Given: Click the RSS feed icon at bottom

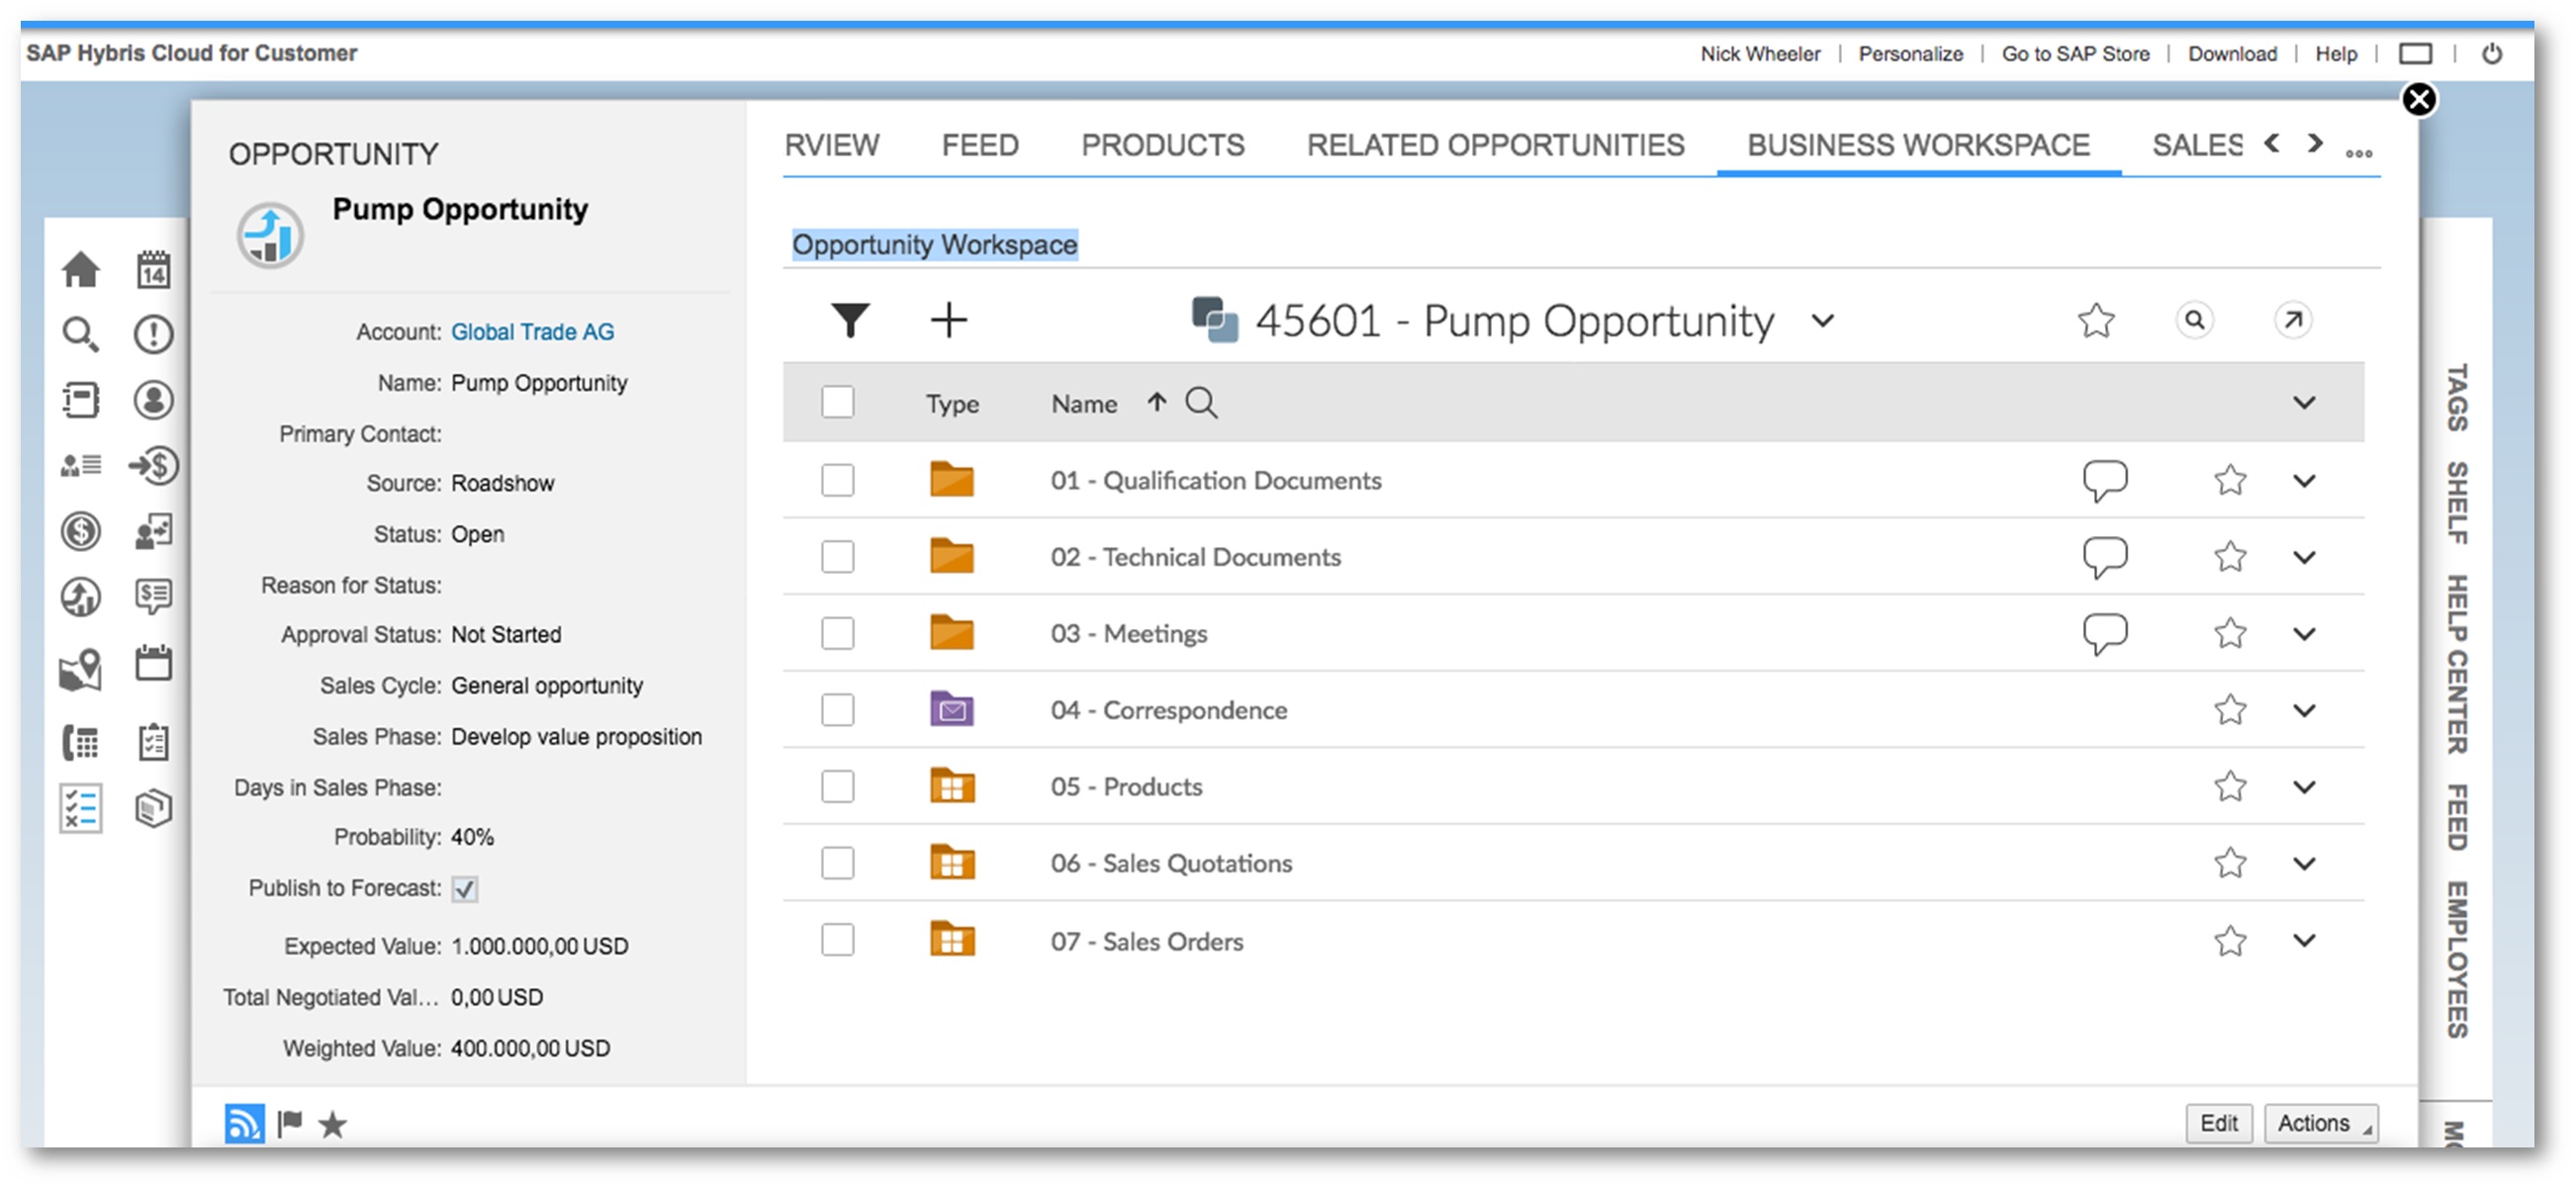Looking at the screenshot, I should 244,1125.
